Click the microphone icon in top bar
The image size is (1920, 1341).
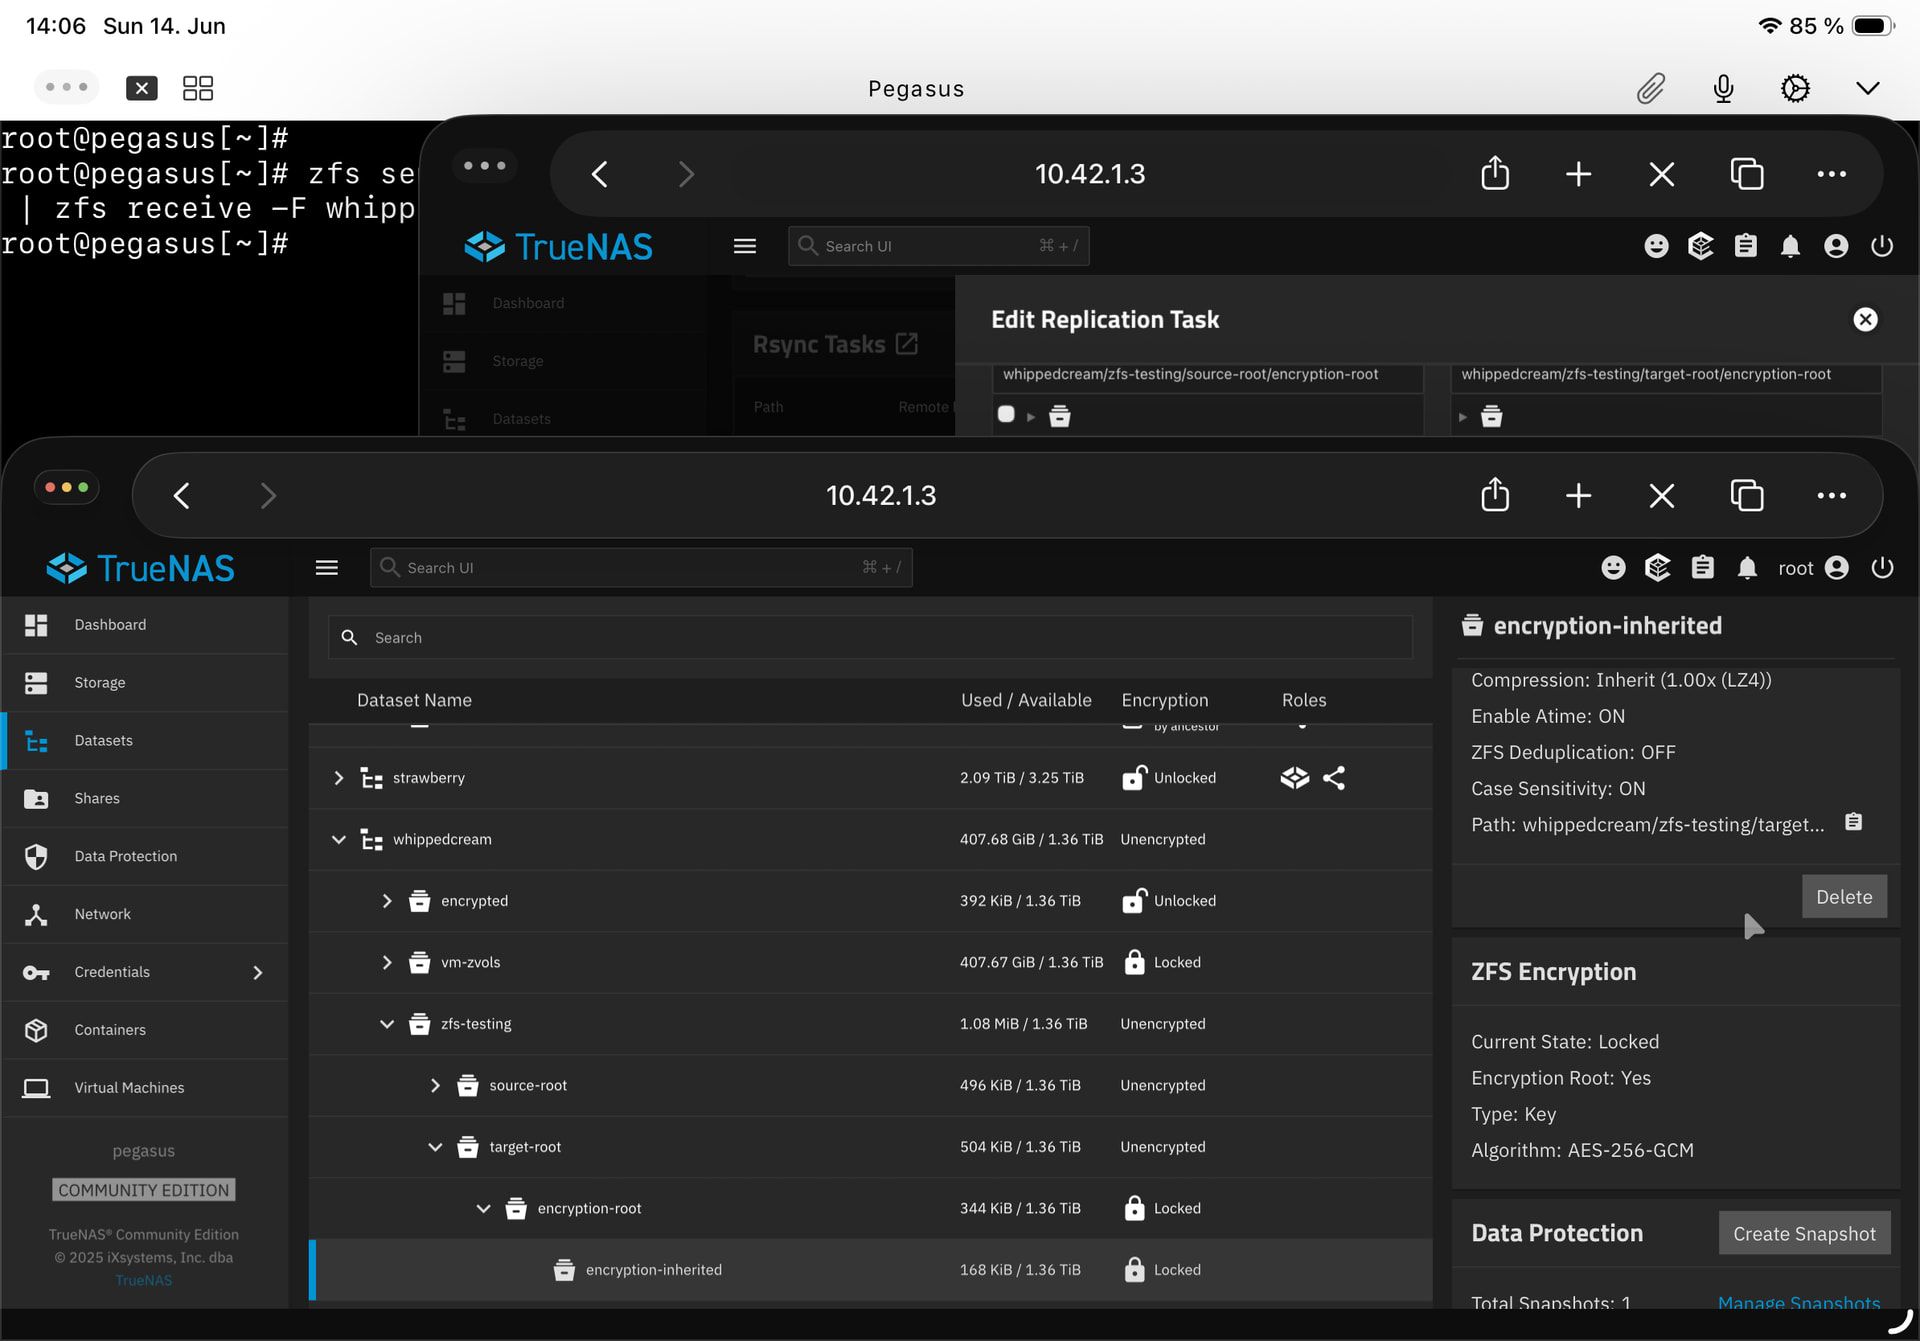[x=1723, y=88]
